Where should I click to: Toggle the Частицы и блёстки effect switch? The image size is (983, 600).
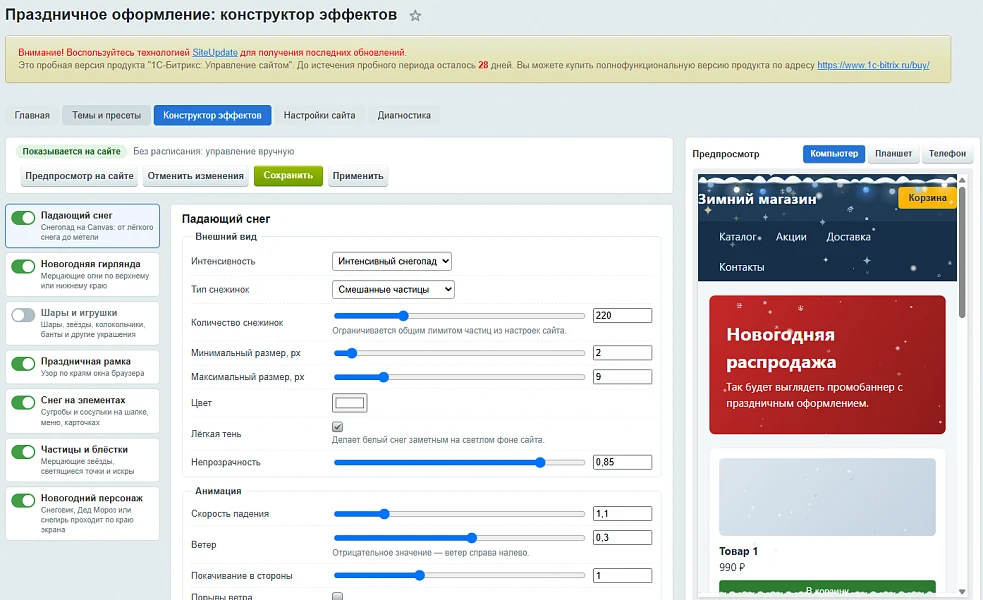tap(23, 452)
